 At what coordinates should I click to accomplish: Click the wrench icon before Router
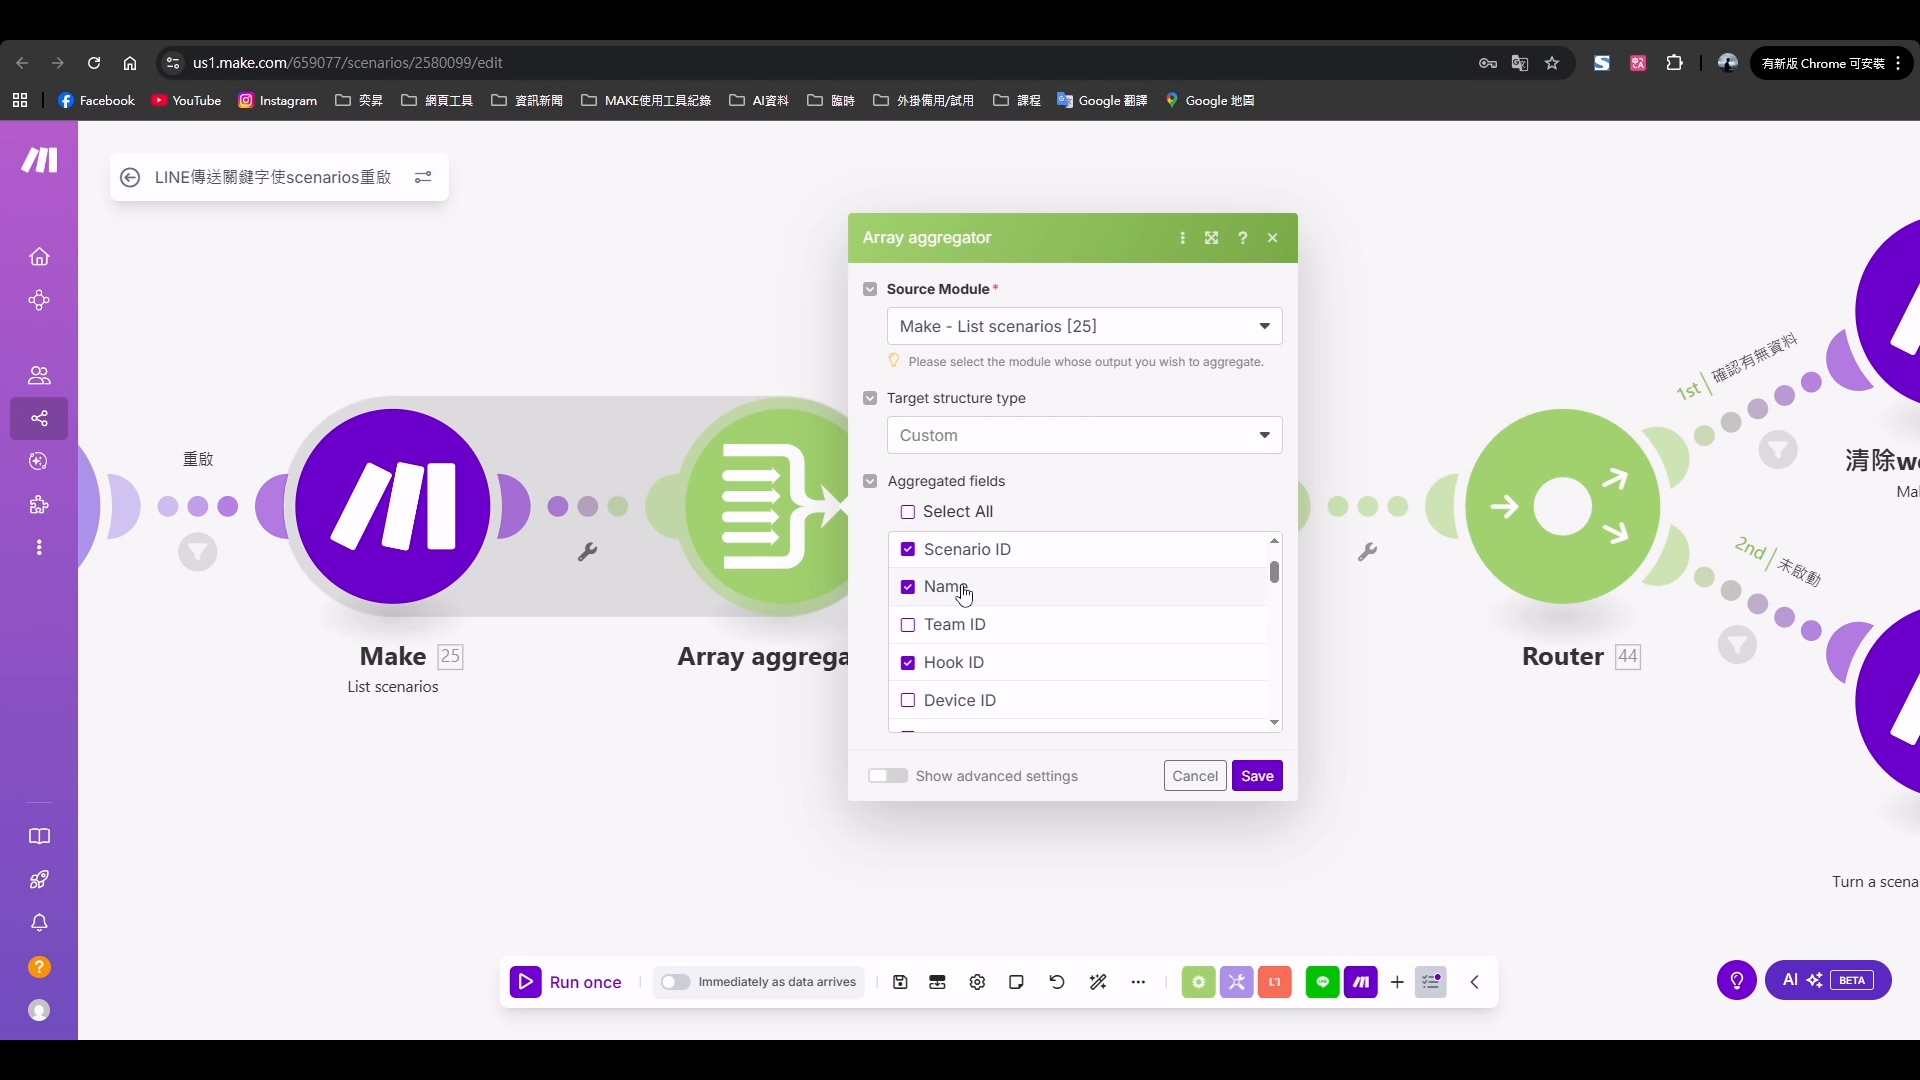(1367, 551)
